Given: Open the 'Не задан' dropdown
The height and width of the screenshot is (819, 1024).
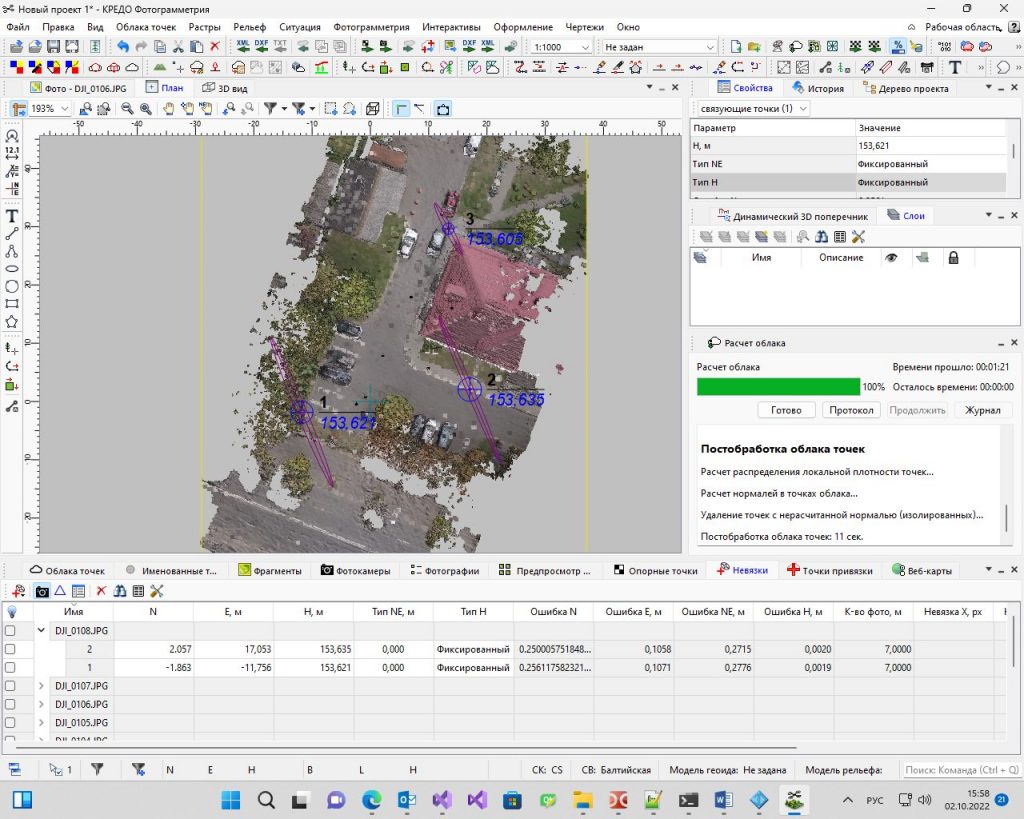Looking at the screenshot, I should (x=710, y=47).
